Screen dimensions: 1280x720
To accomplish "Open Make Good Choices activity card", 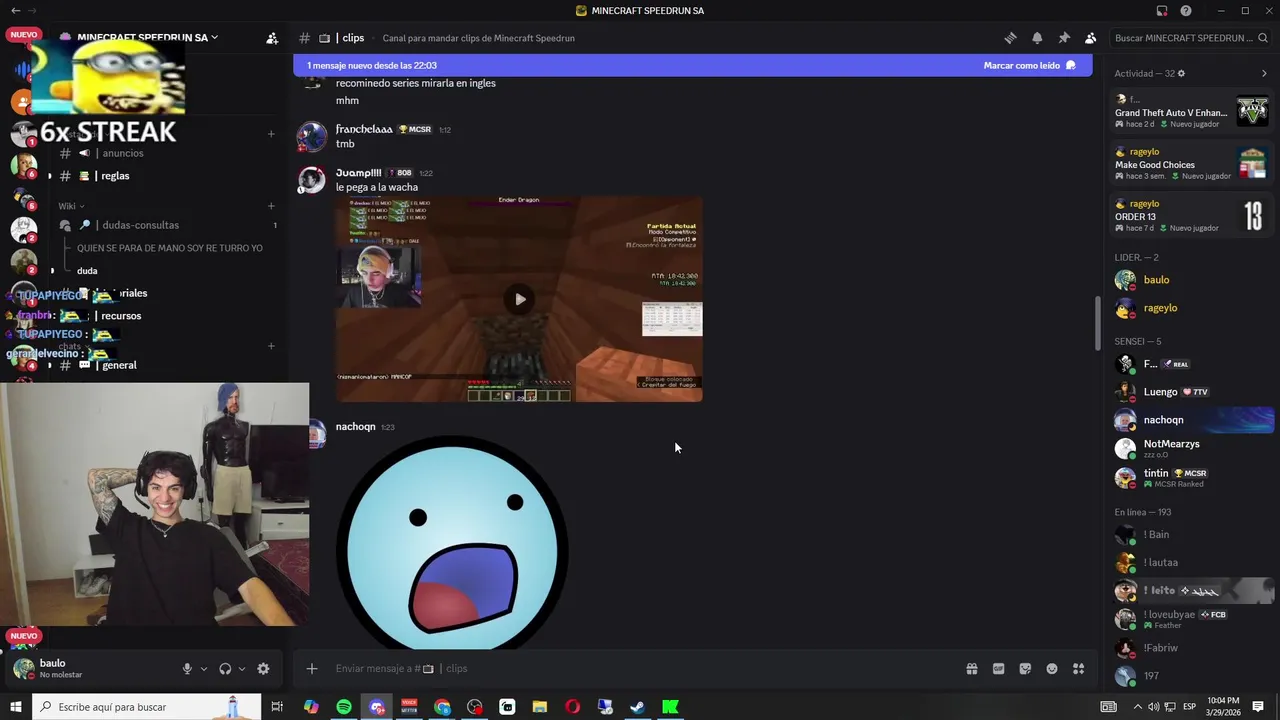I will (1191, 164).
